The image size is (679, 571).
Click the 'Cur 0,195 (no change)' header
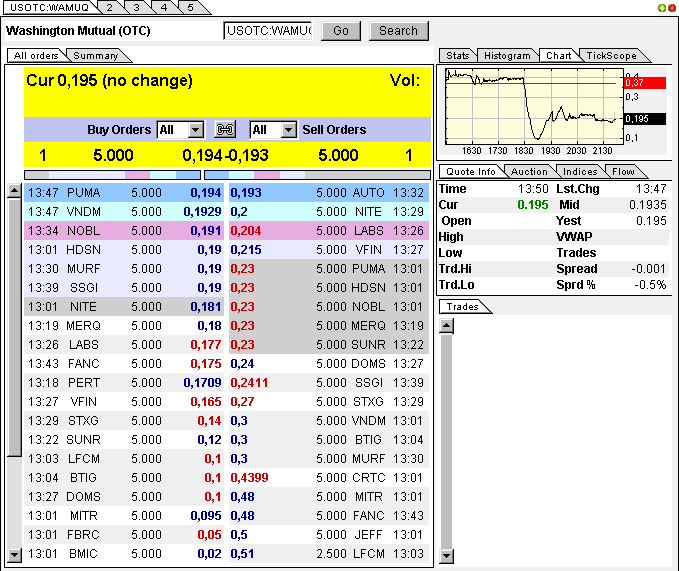coord(110,81)
